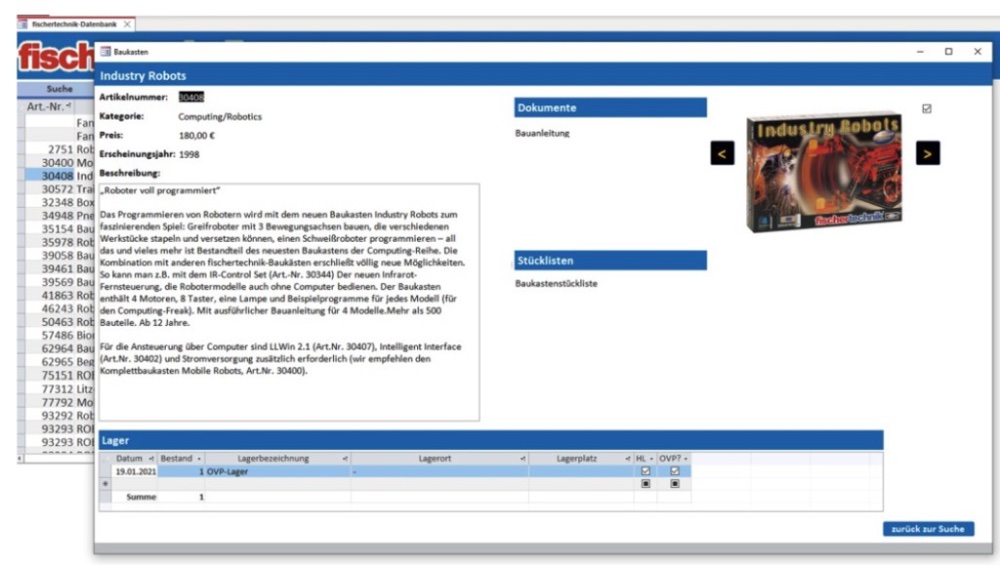Select row 57486 in the background list
The width and height of the screenshot is (1000, 566).
coord(59,335)
